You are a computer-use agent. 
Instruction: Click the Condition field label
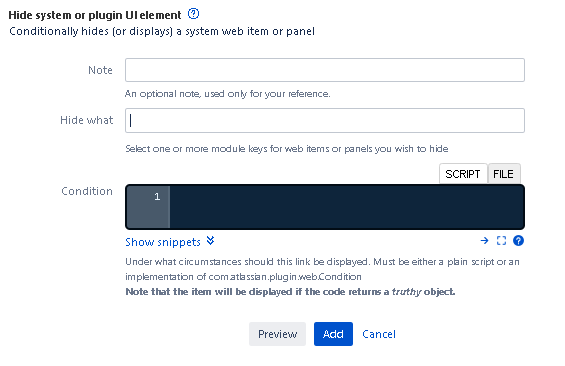tap(87, 191)
